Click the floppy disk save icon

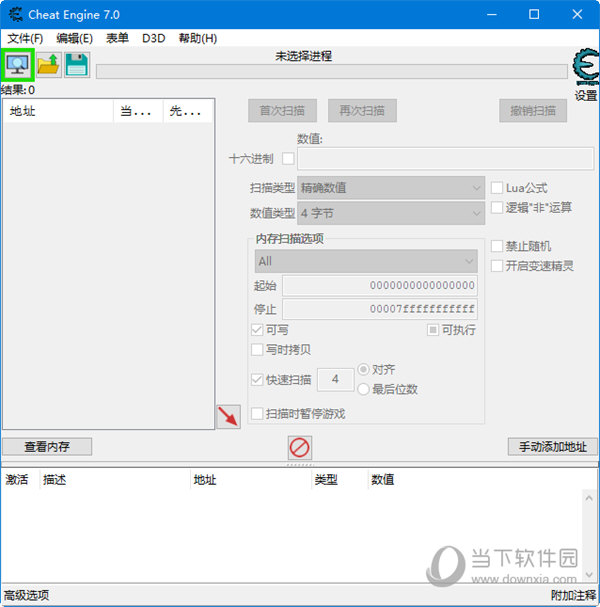77,65
